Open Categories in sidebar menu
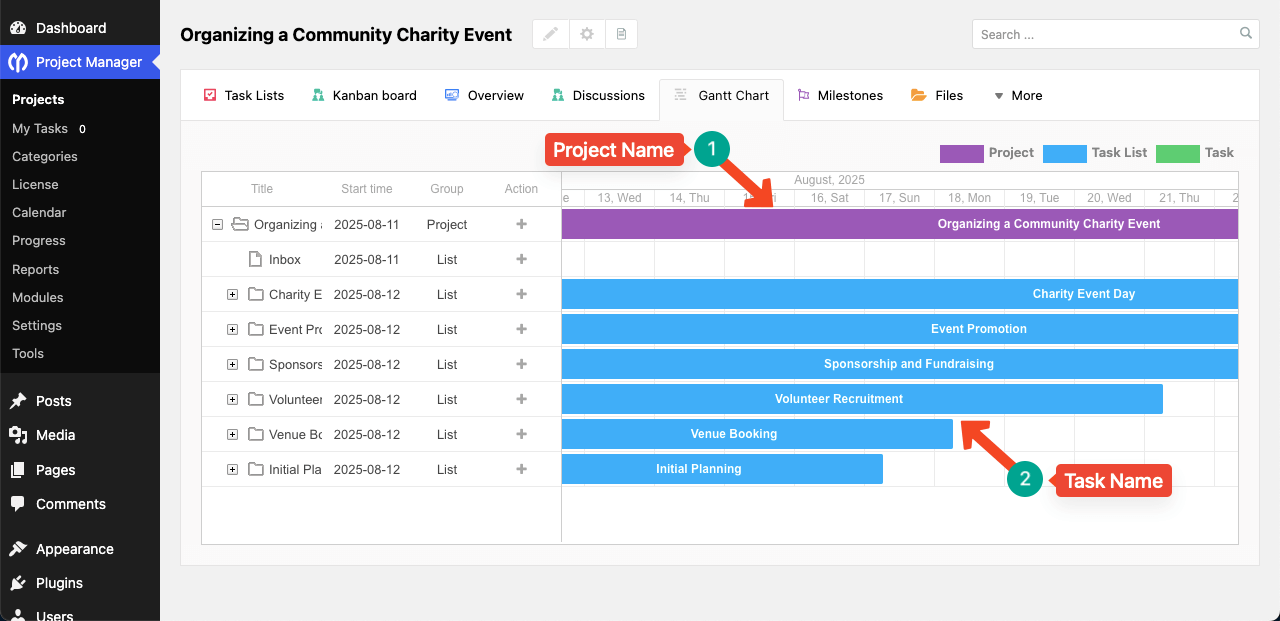This screenshot has width=1280, height=621. [x=44, y=156]
